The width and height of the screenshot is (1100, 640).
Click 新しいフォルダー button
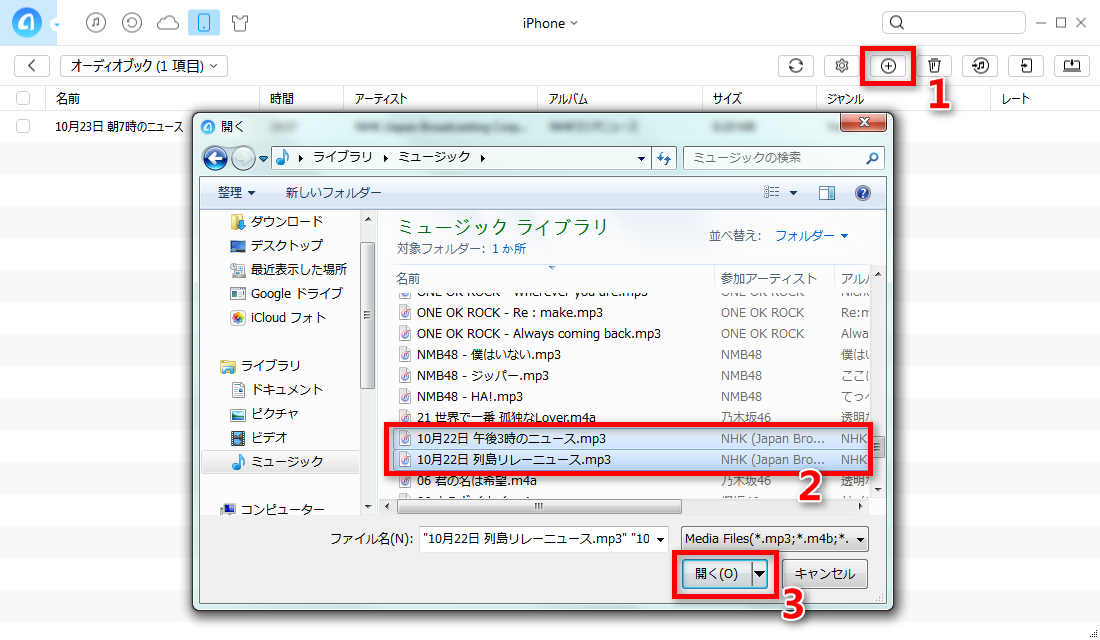(x=333, y=192)
